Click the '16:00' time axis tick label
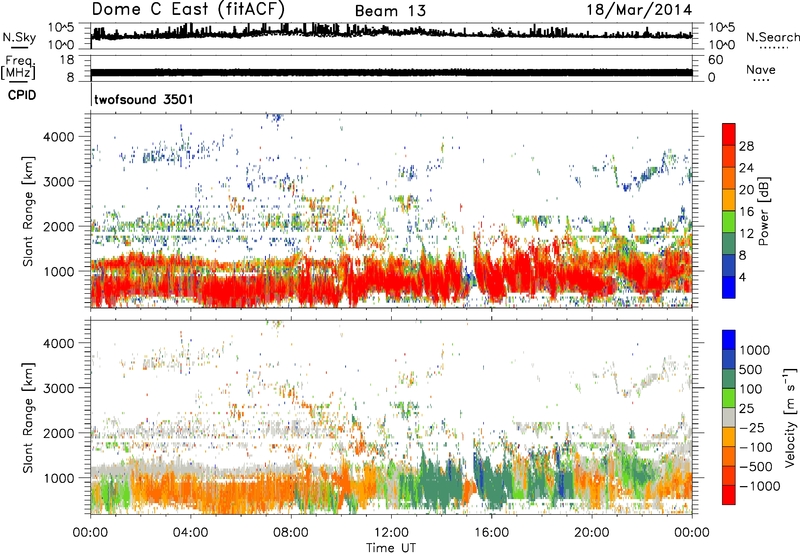 pos(491,533)
